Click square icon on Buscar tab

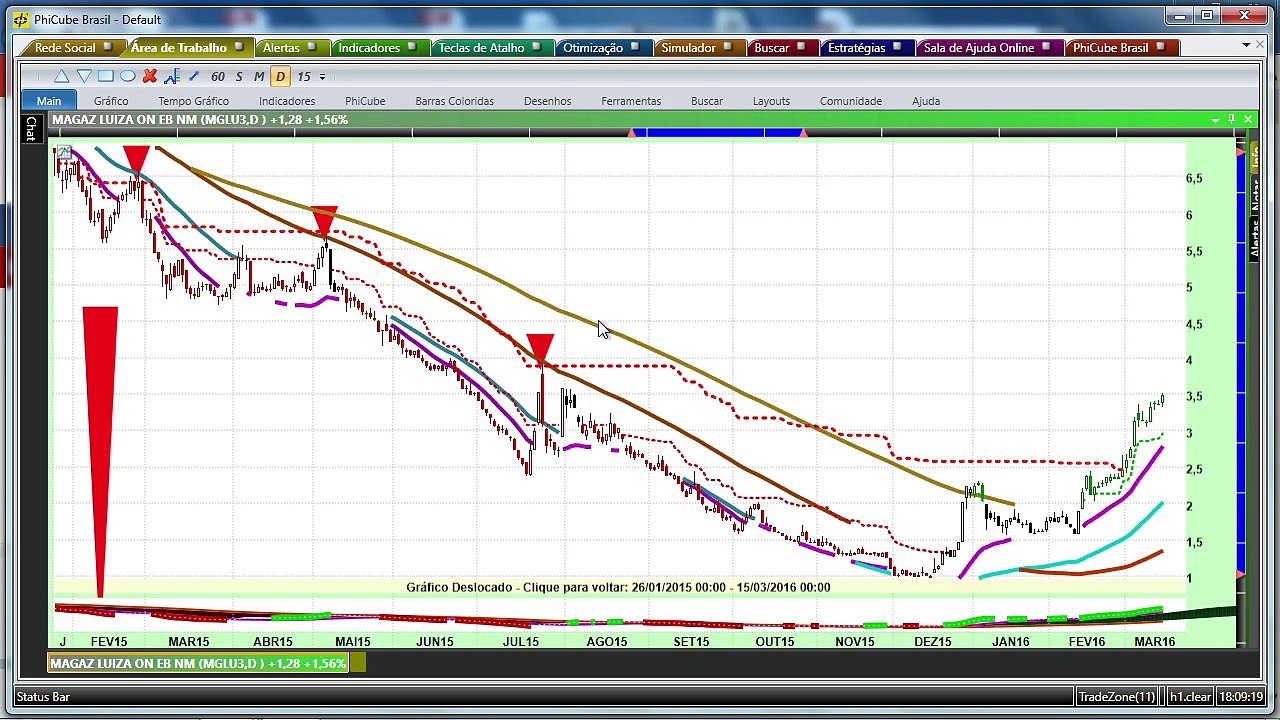click(802, 47)
